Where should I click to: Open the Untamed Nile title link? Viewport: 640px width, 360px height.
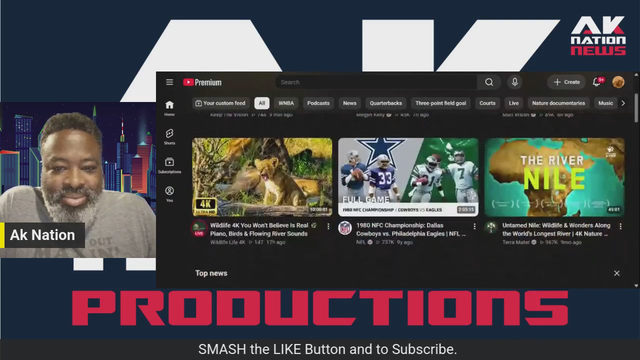point(556,229)
